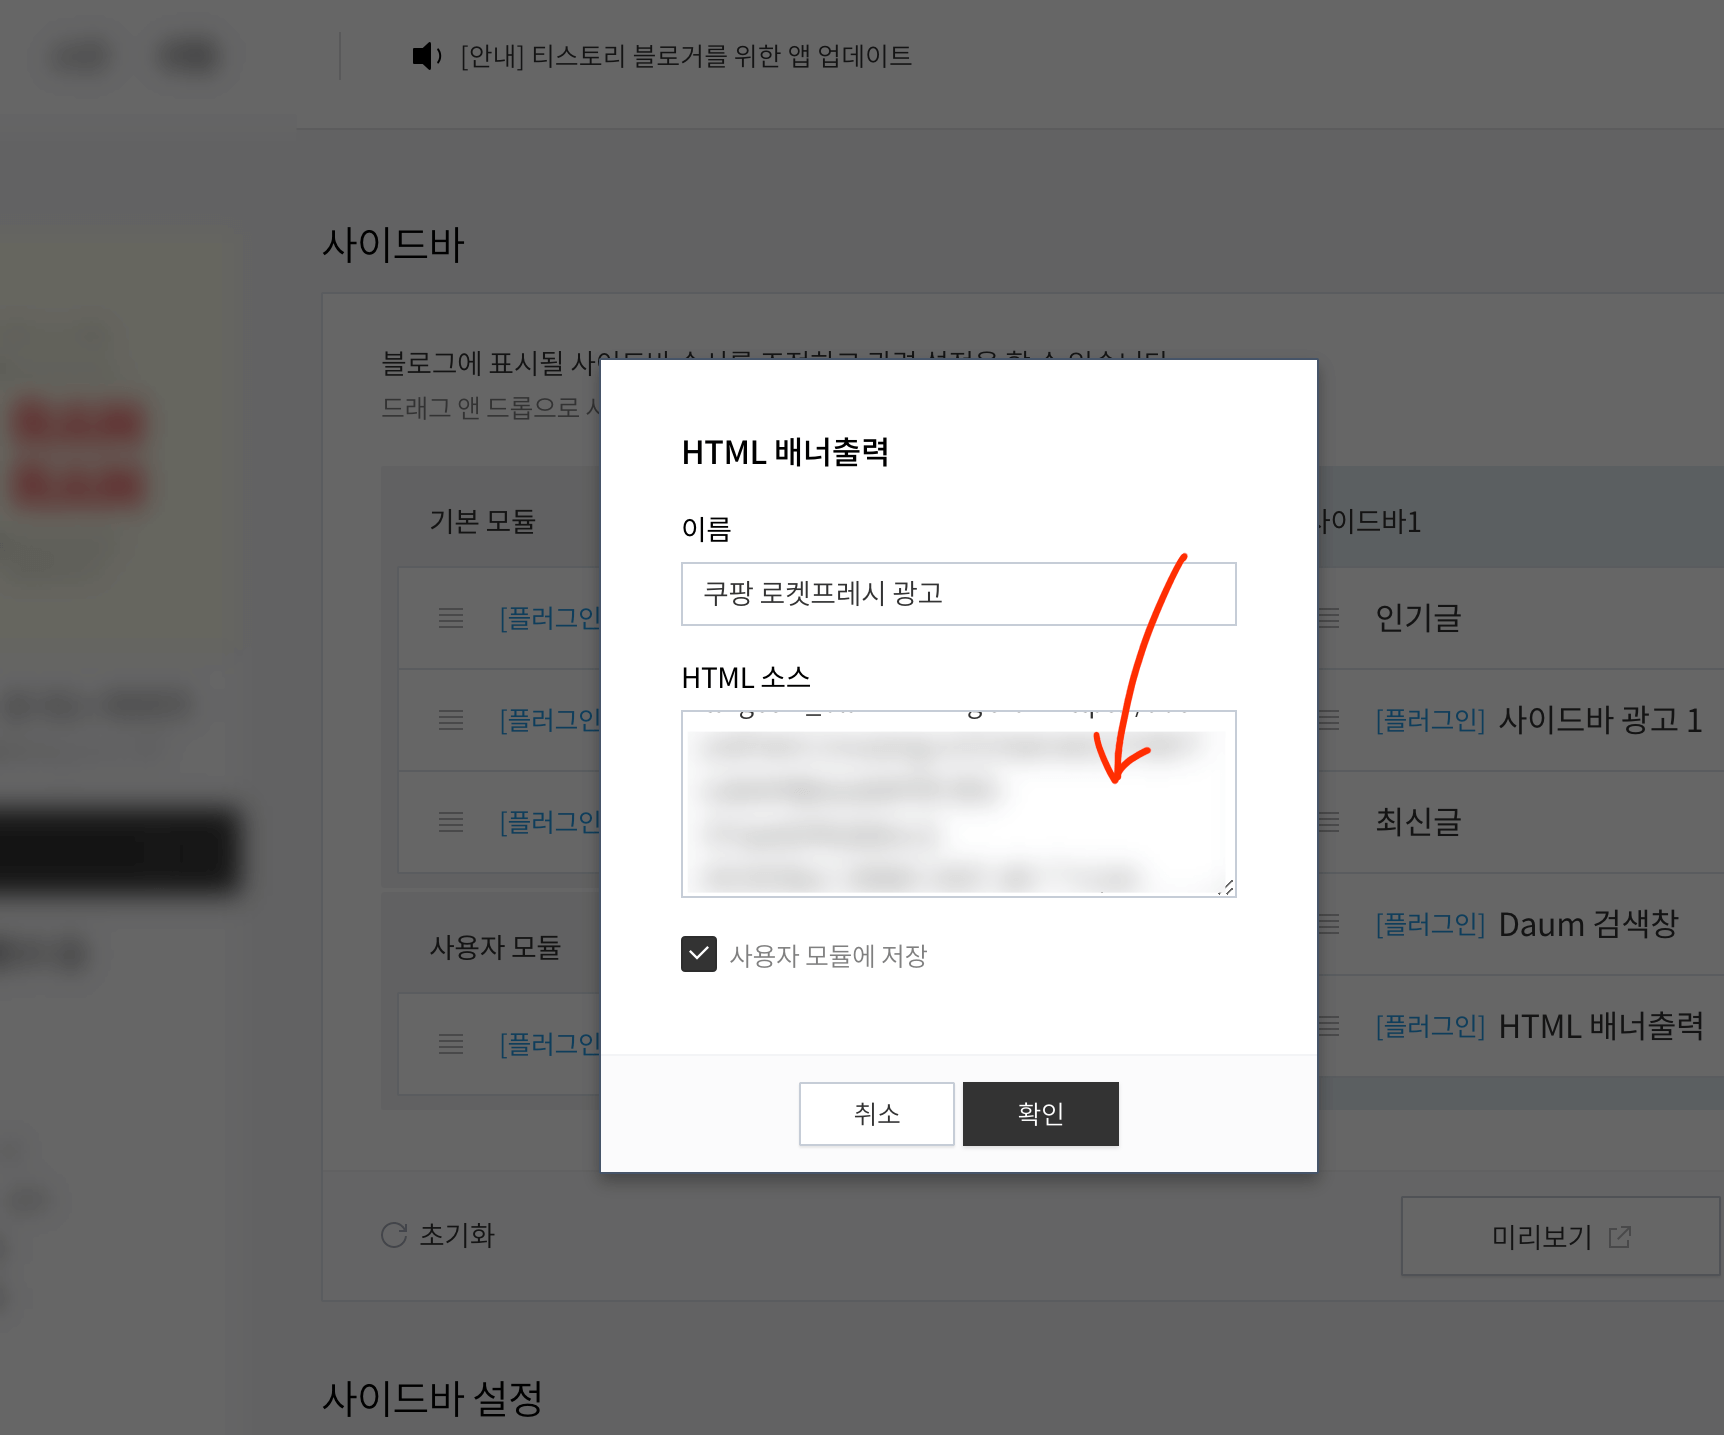Screen dimensions: 1724x1435
Task: Focus the 이름 name input field
Action: coord(958,594)
